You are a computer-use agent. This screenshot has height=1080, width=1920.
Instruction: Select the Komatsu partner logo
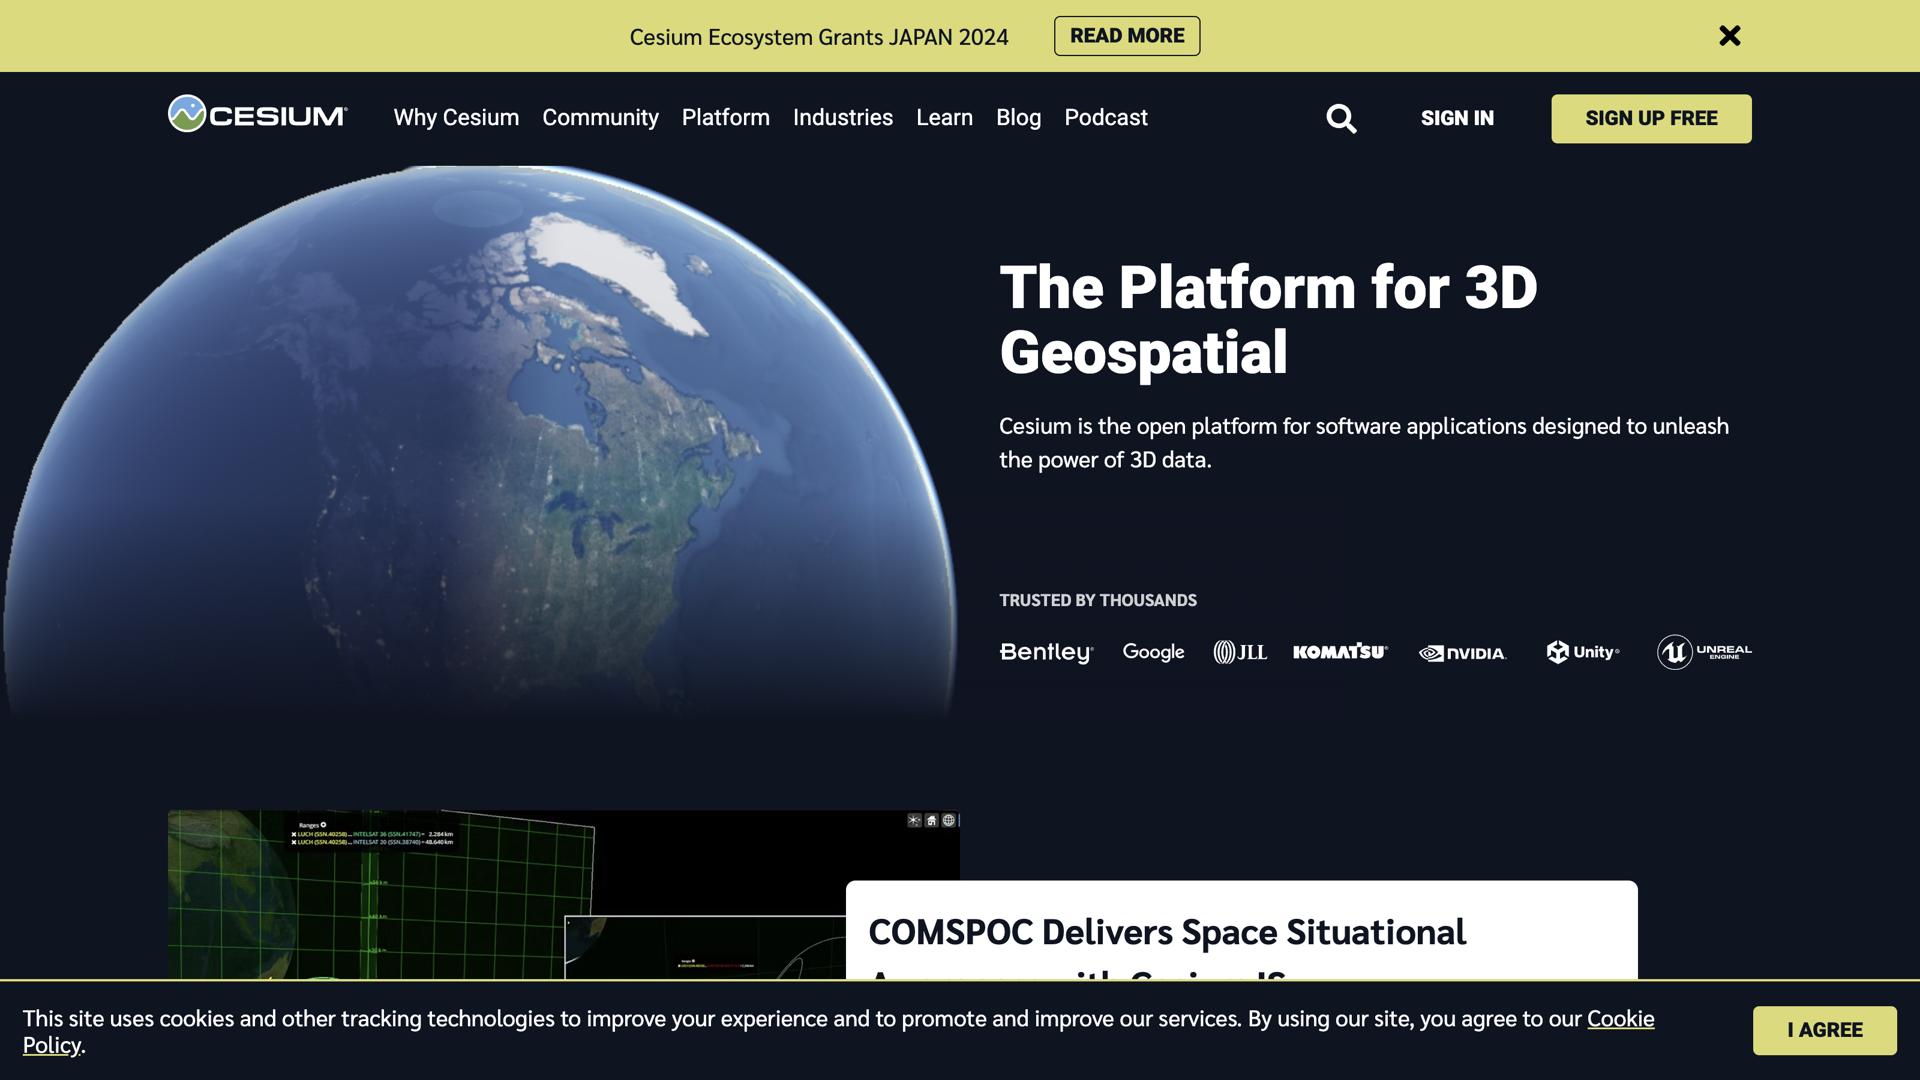pos(1340,651)
